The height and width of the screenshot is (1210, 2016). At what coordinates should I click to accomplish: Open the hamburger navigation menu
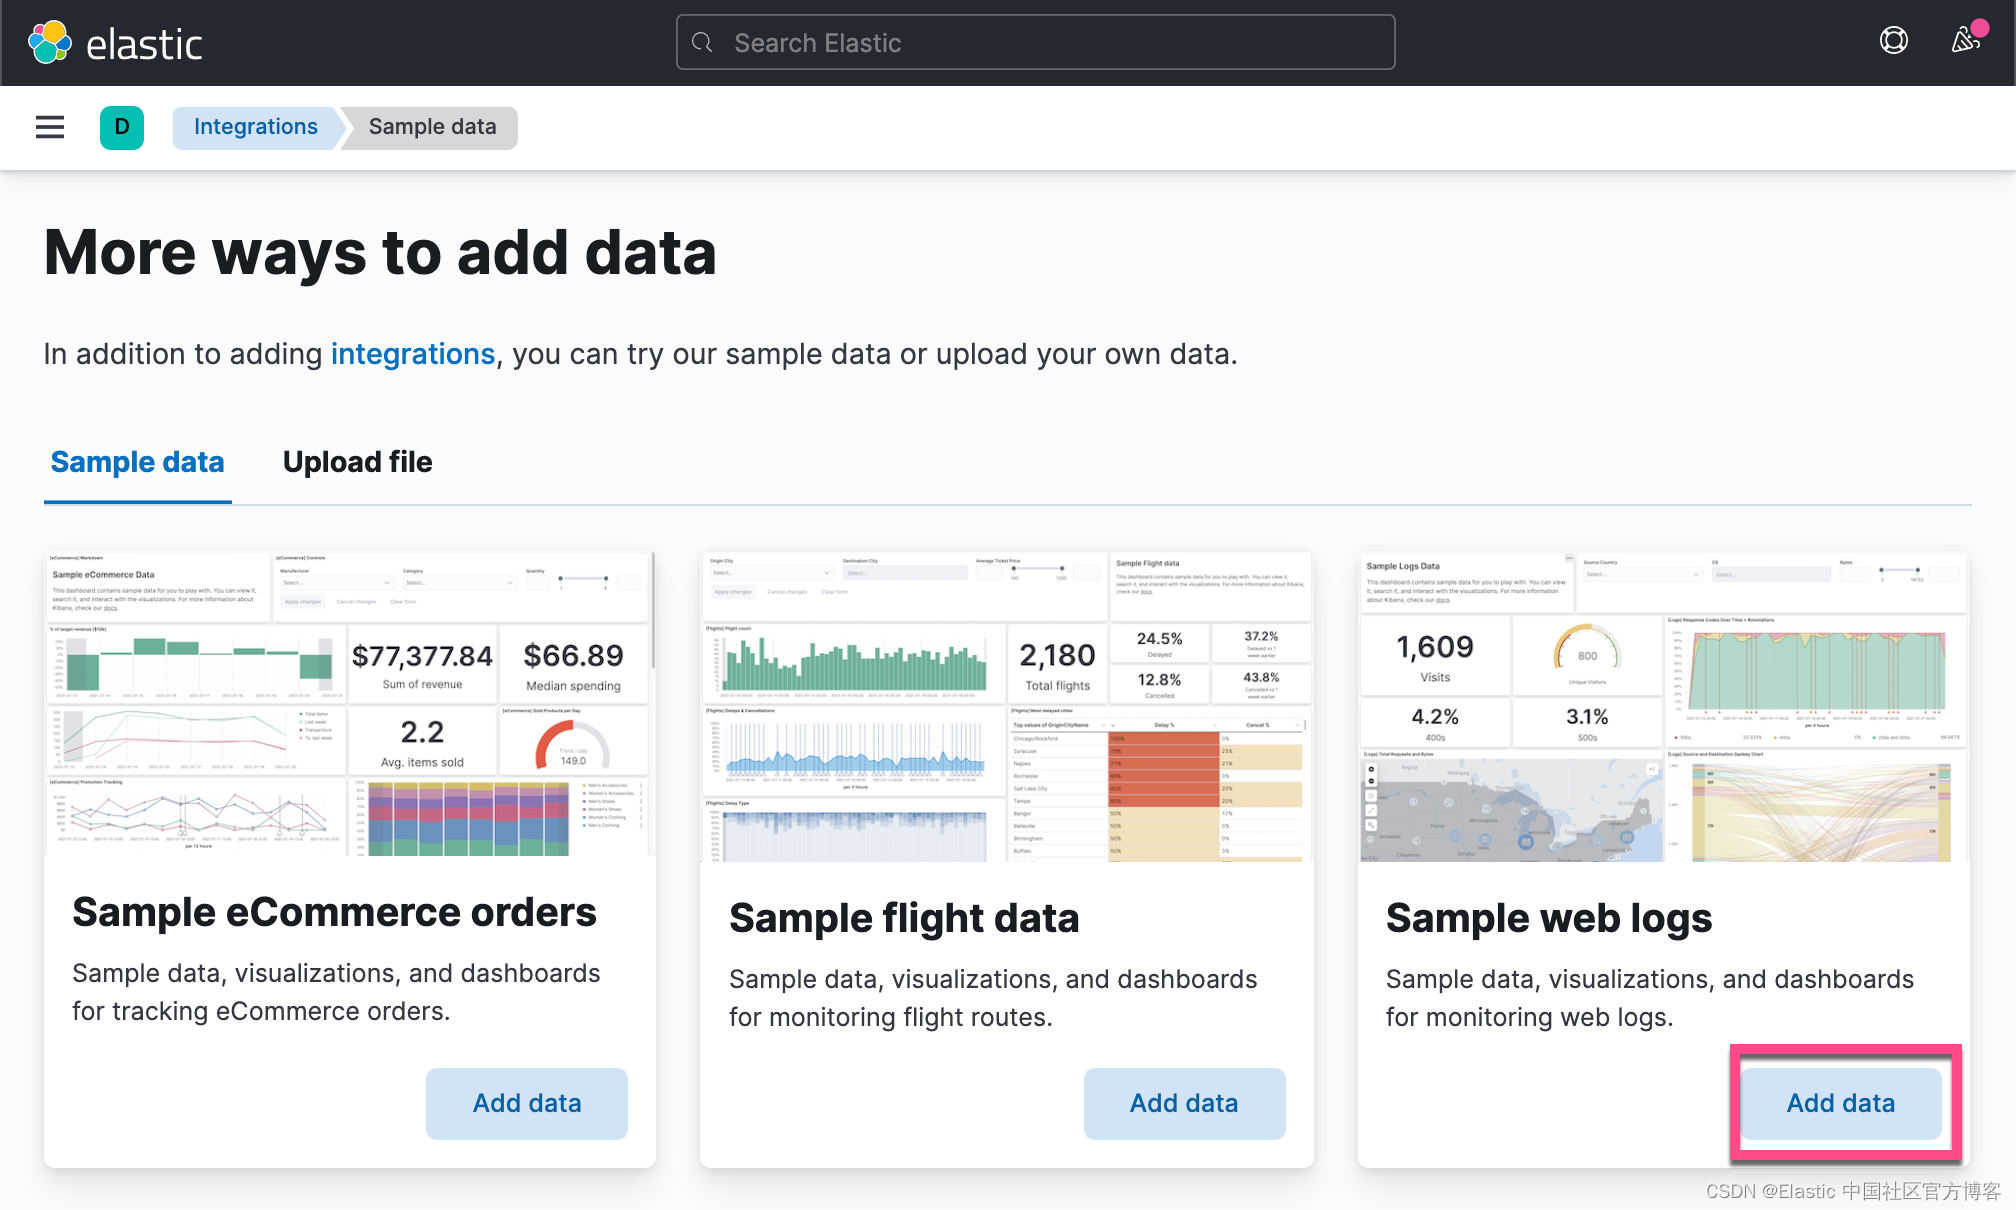(x=50, y=127)
